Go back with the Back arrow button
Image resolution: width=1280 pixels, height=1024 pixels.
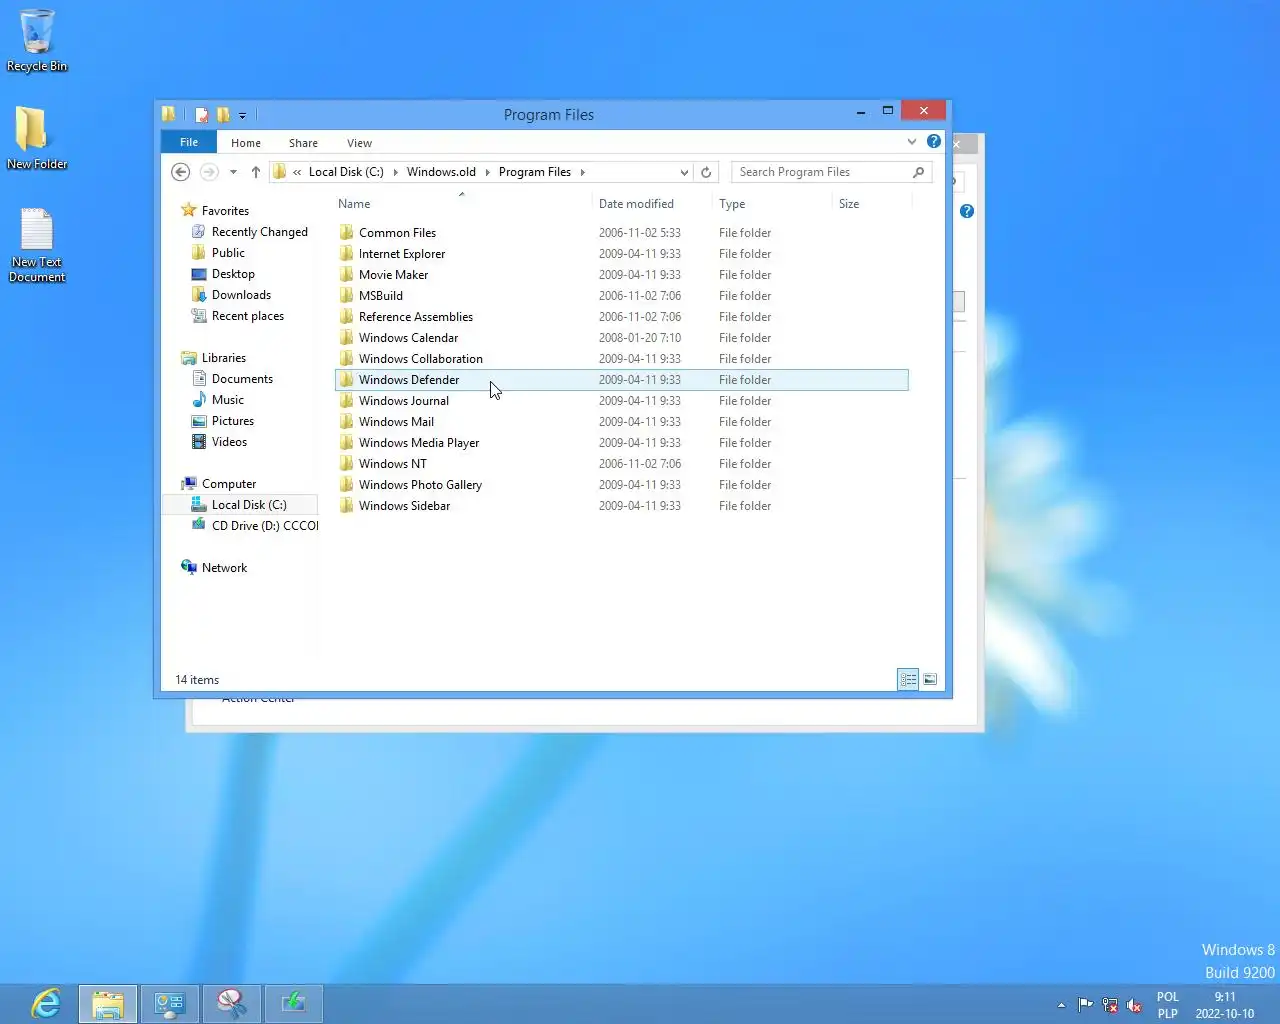[x=181, y=172]
